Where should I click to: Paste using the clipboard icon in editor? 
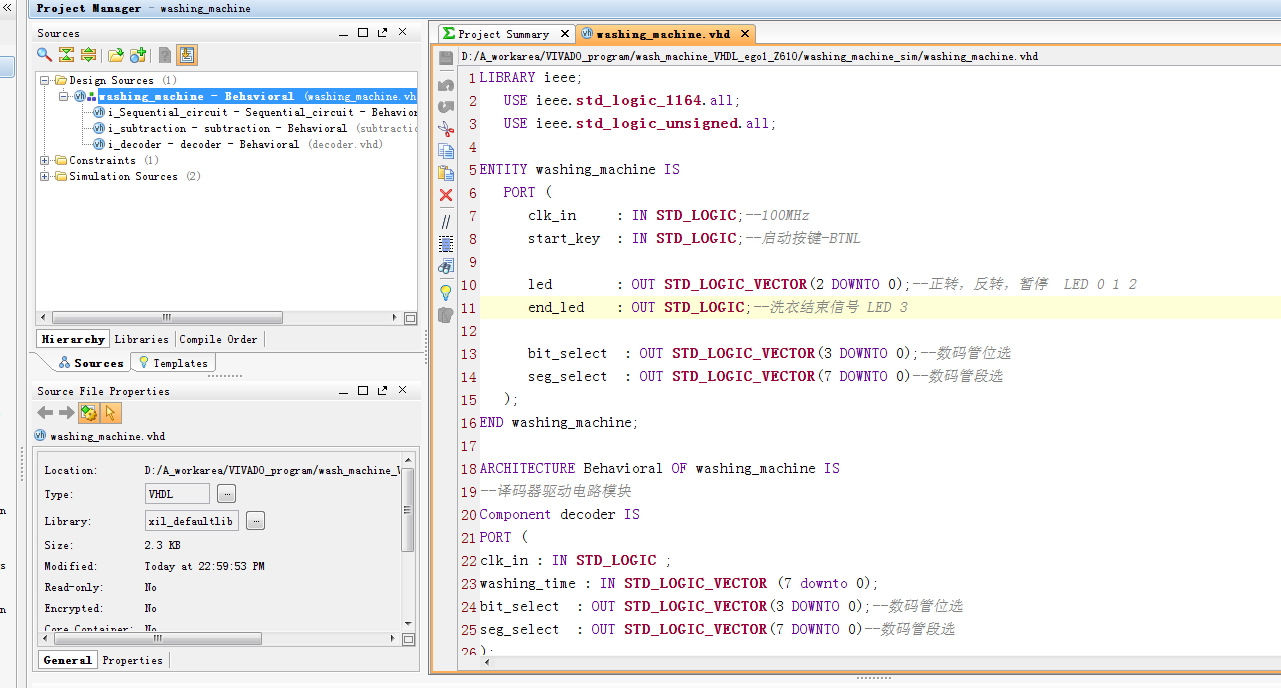coord(446,173)
